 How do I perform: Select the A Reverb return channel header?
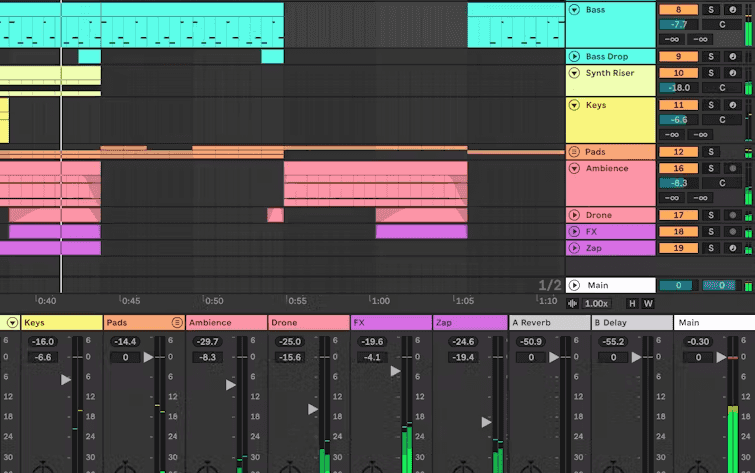(x=549, y=323)
